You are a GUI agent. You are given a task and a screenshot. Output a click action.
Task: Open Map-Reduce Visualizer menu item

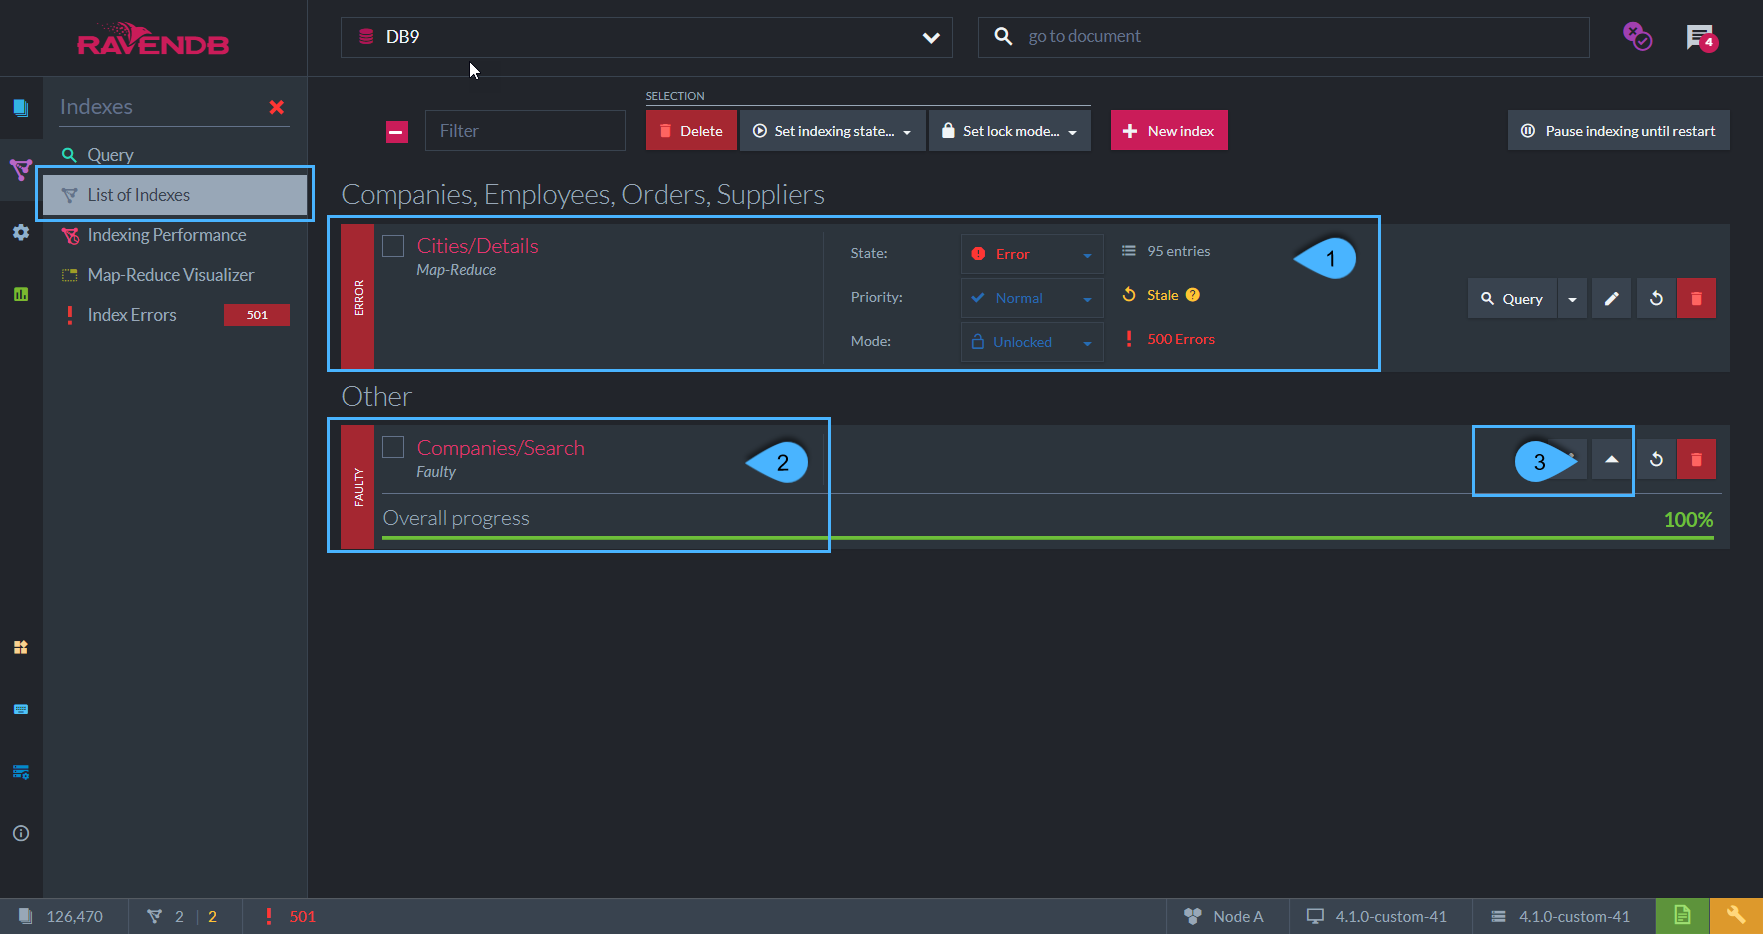pos(170,275)
